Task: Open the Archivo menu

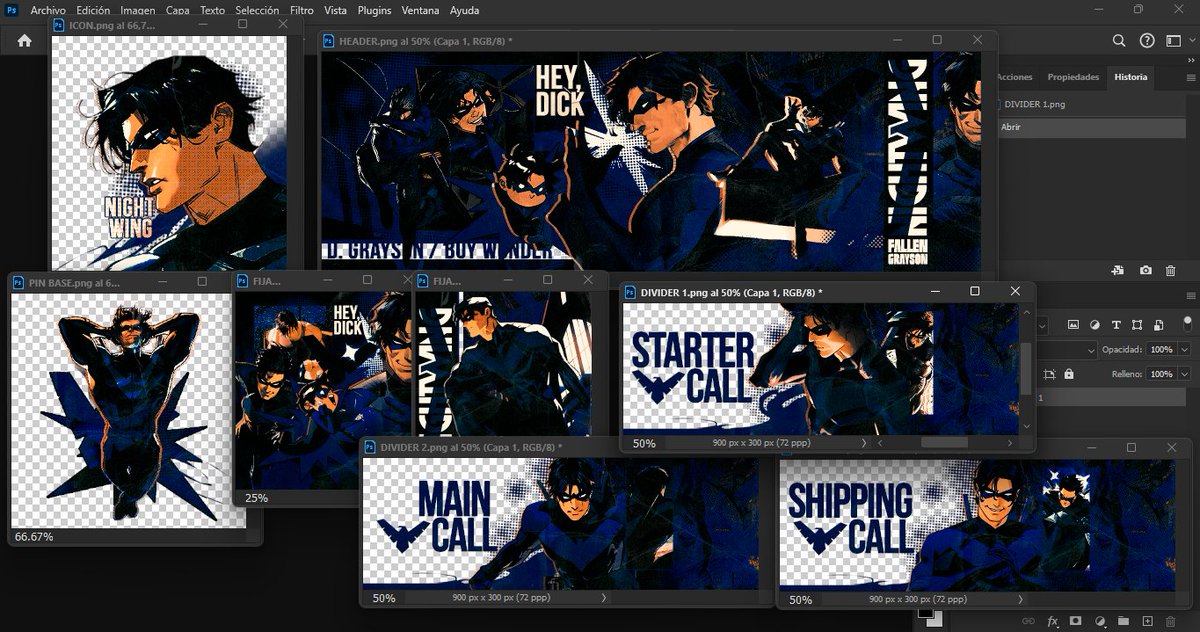Action: pyautogui.click(x=48, y=11)
